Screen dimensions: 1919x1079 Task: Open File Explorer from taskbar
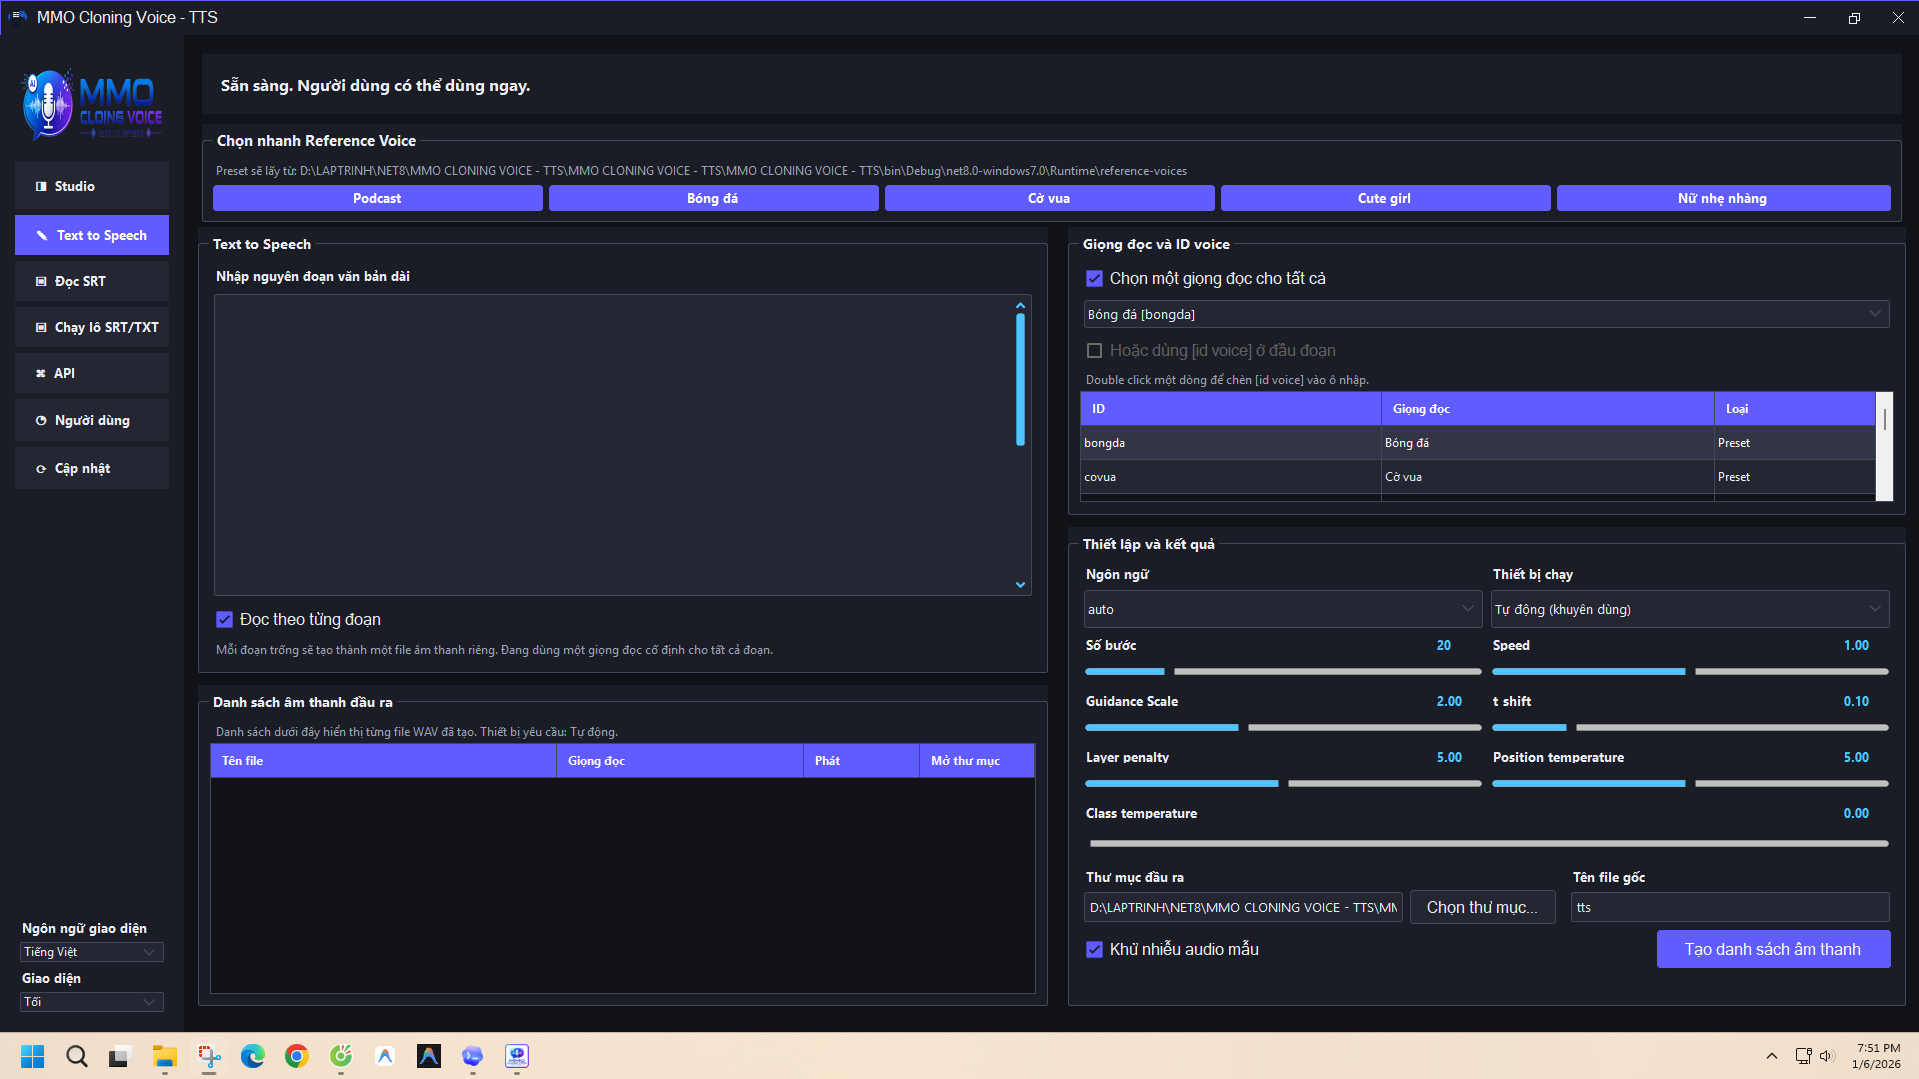(x=165, y=1056)
